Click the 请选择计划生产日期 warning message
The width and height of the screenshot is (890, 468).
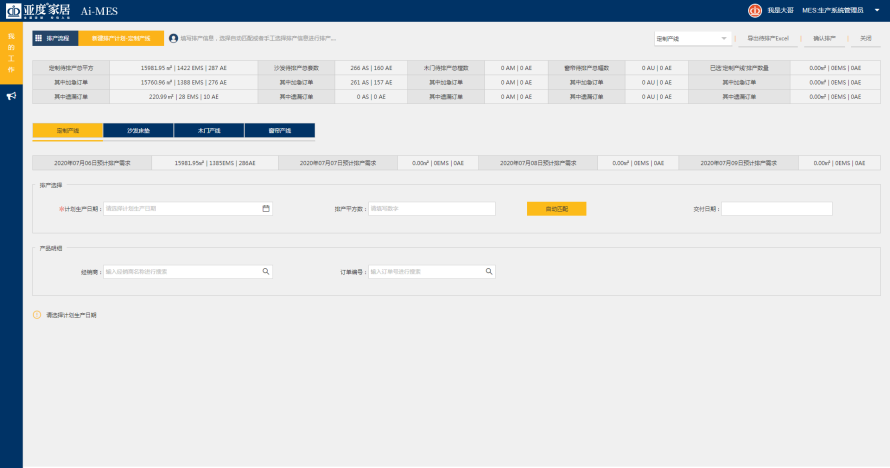point(72,315)
